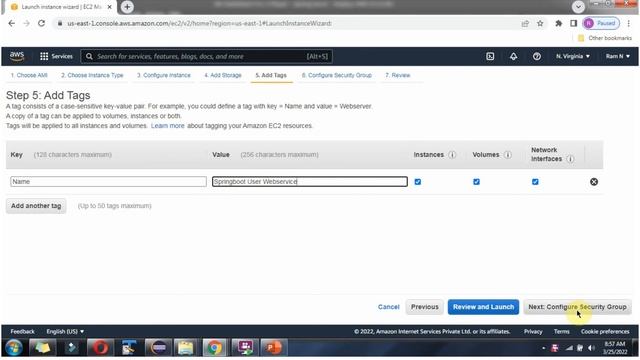Click the Previous button
Viewport: 640px width, 360px height.
[424, 307]
